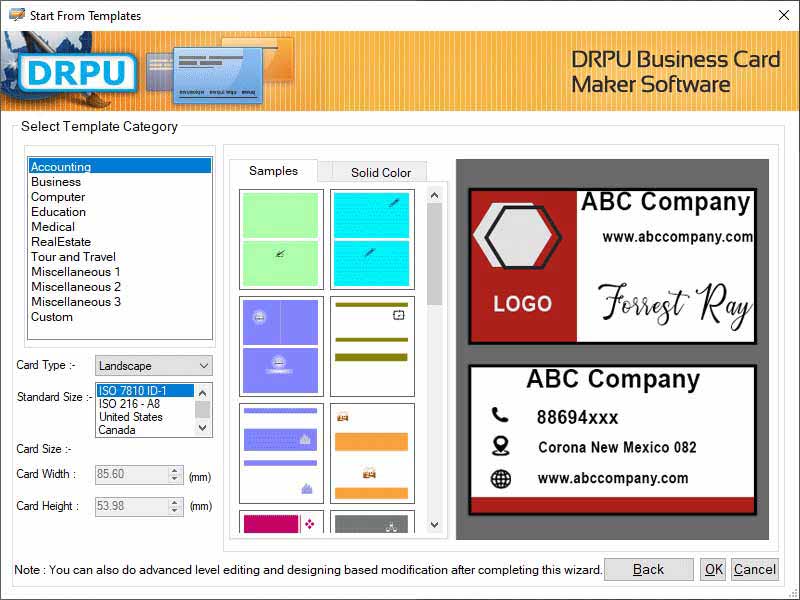Open the Samples tab

(x=272, y=171)
